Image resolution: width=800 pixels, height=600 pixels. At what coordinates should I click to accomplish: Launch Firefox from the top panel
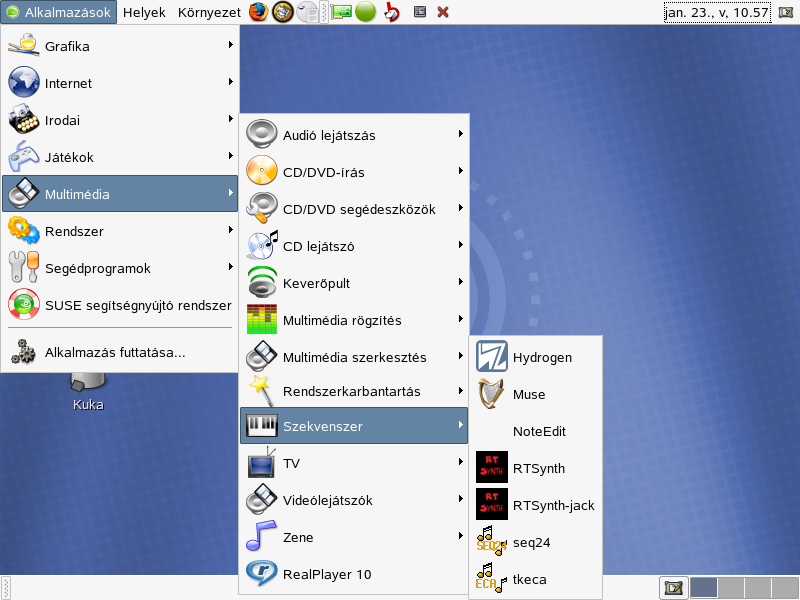coord(259,12)
